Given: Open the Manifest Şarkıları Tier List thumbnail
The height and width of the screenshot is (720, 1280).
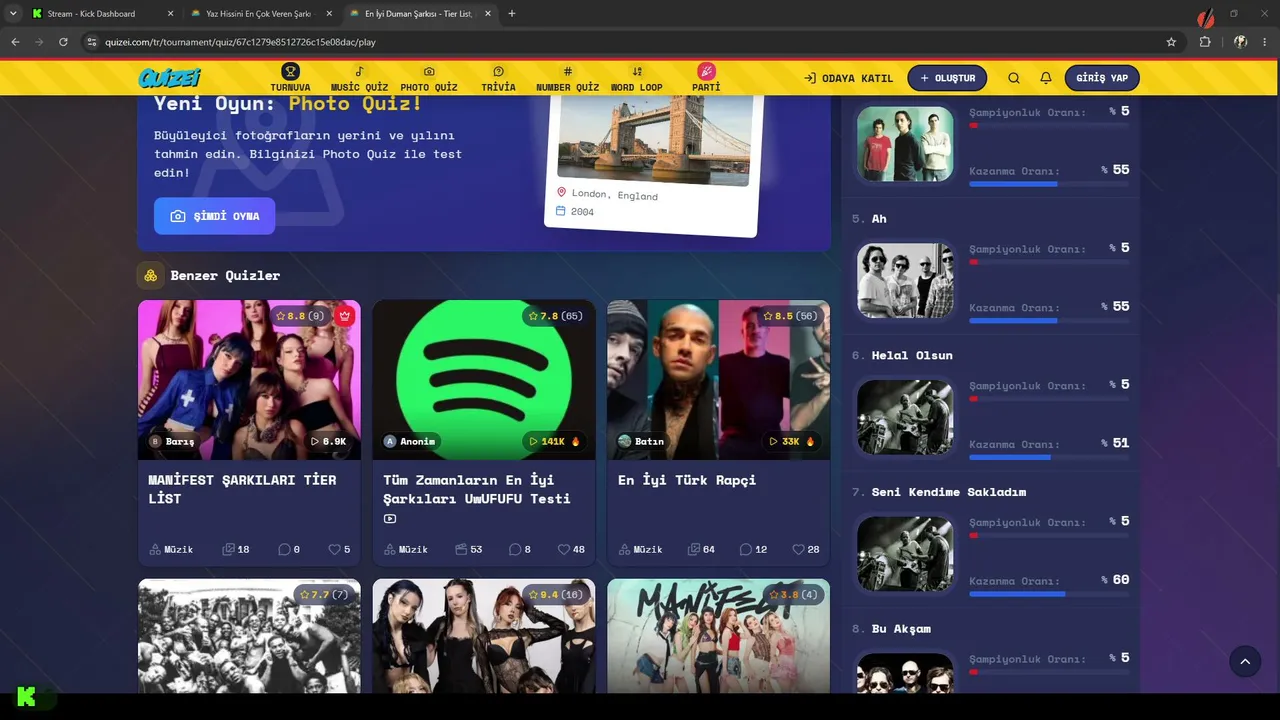Looking at the screenshot, I should (249, 380).
